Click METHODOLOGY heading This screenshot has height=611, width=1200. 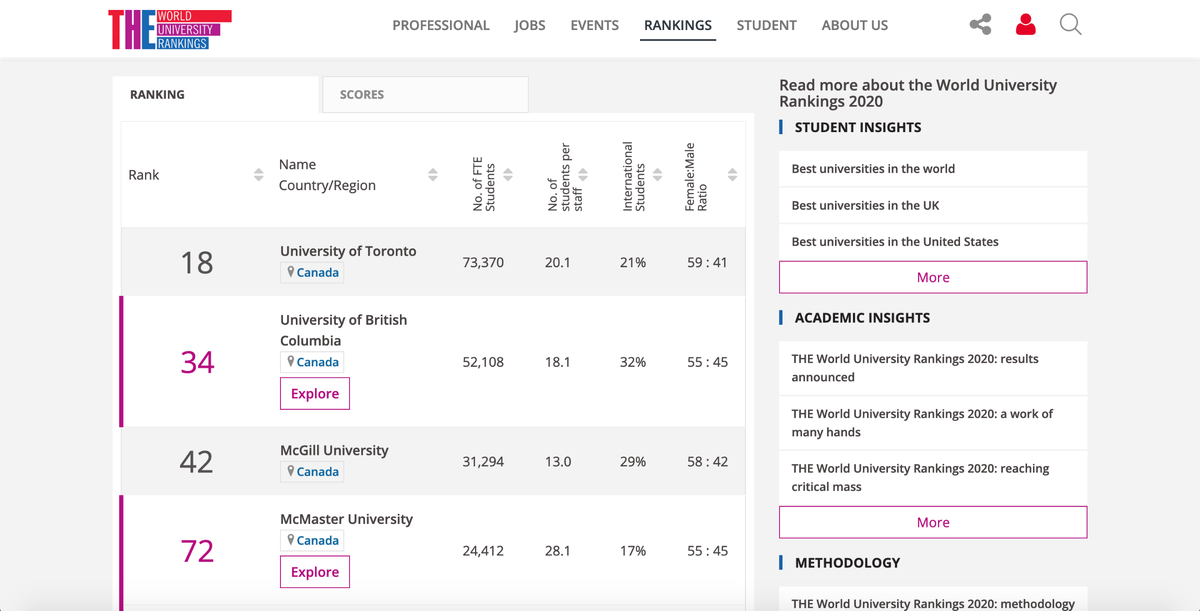847,563
